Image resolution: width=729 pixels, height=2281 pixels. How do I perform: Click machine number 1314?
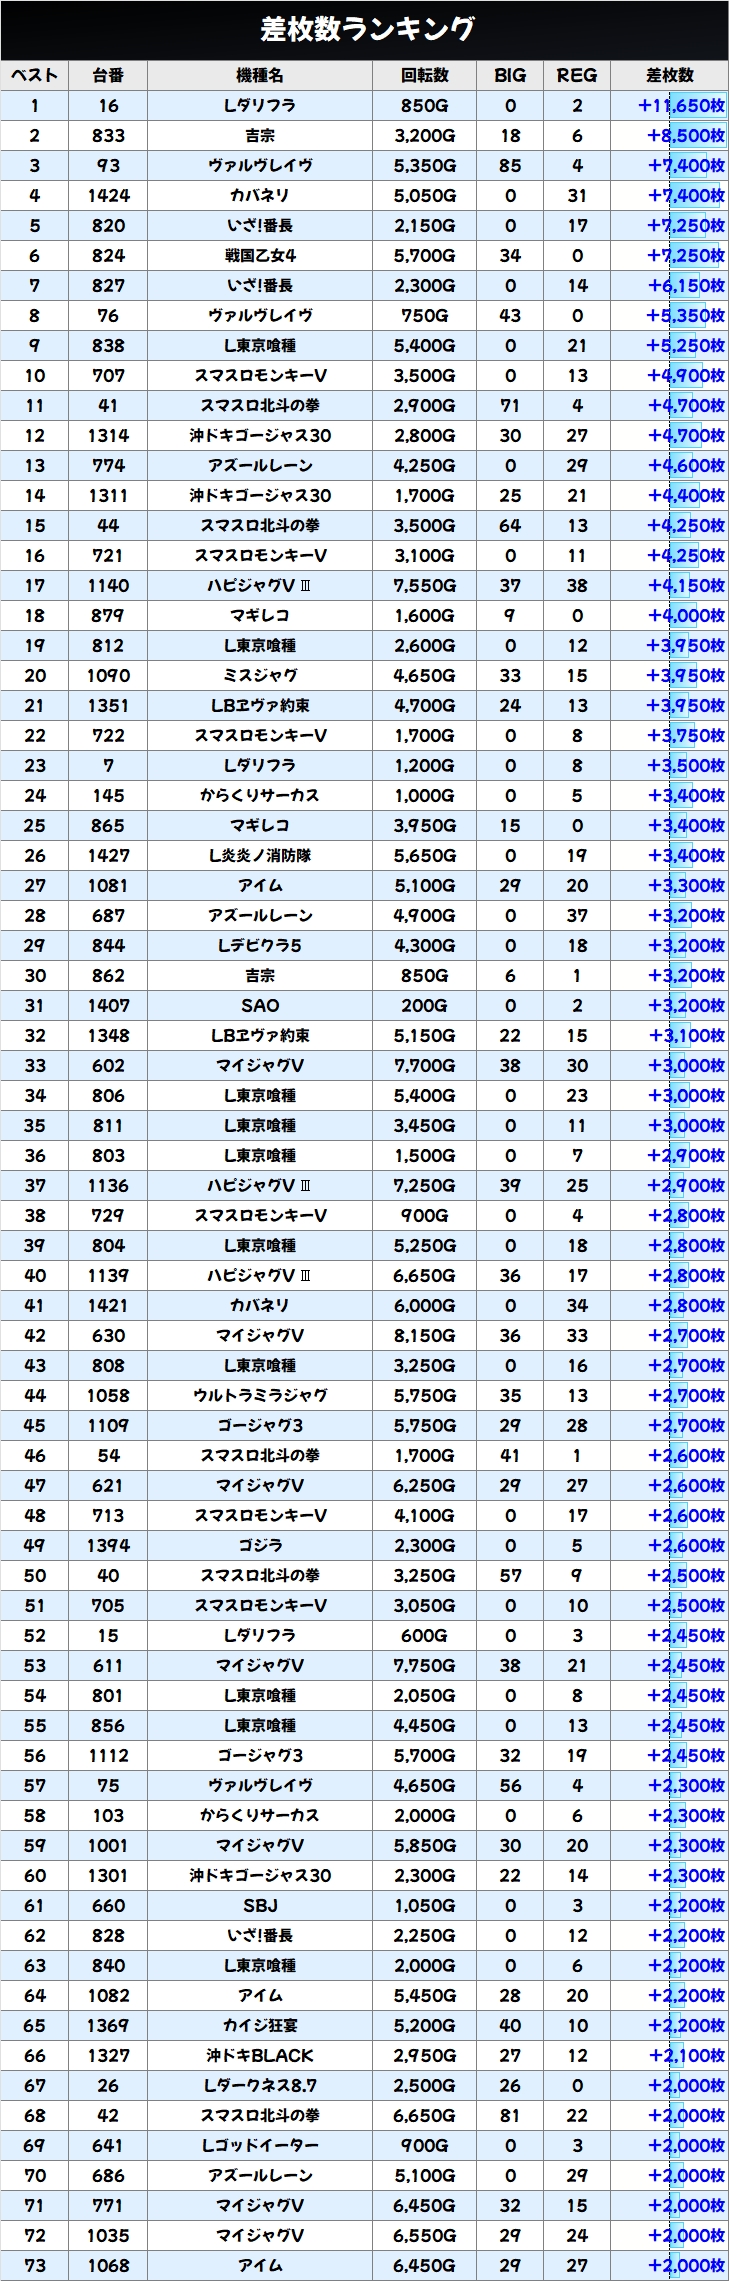(108, 436)
